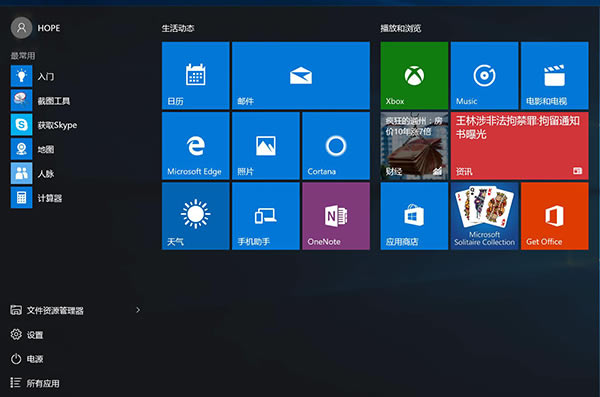Open the 邮件 mail tile
This screenshot has width=600, height=397.
click(301, 75)
